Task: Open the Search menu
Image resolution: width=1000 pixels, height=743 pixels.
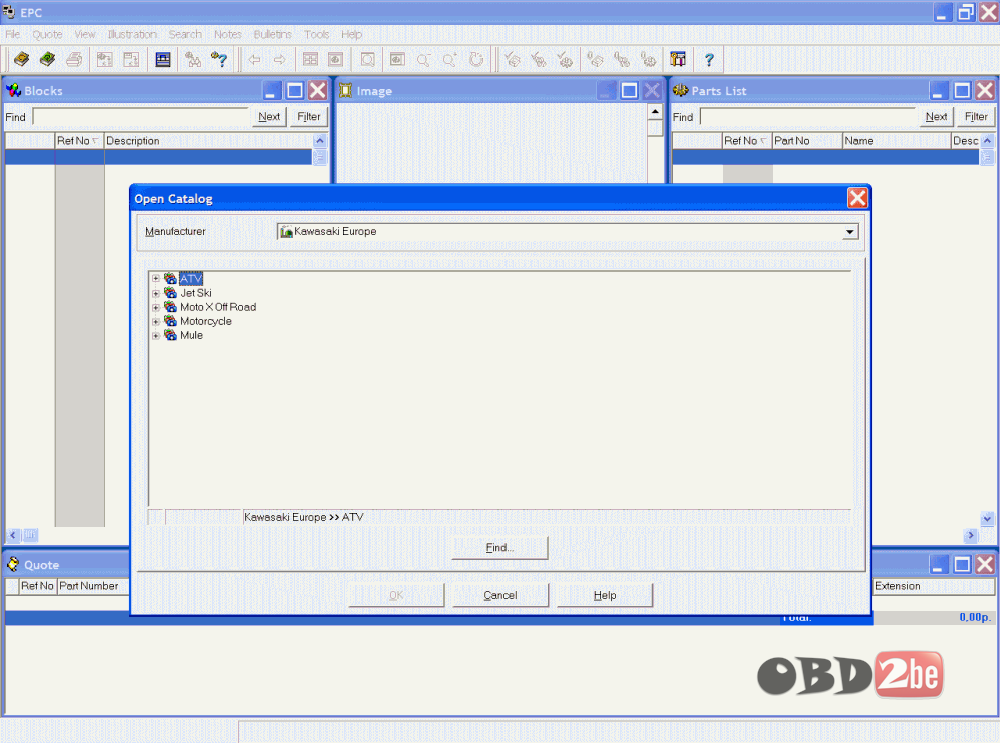Action: click(185, 34)
